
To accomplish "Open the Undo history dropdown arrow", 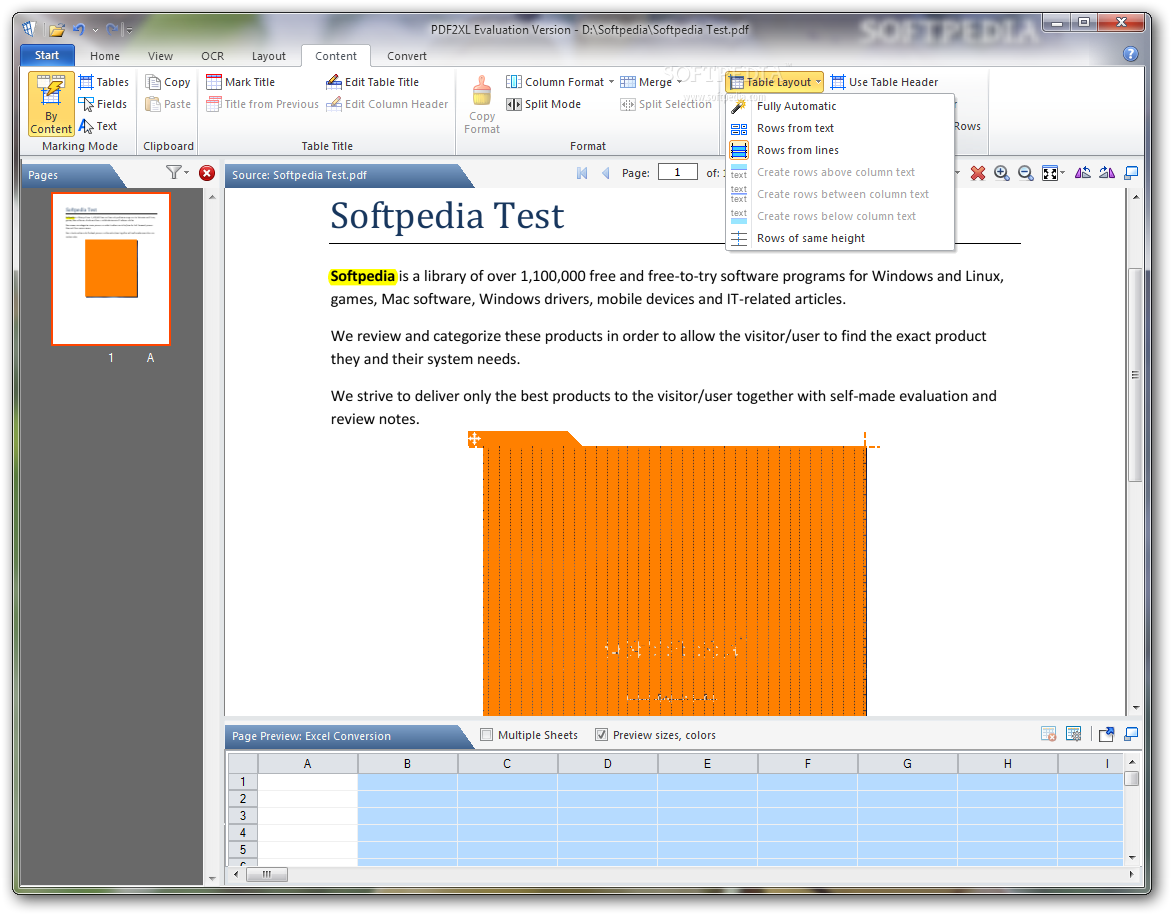I will pos(95,31).
